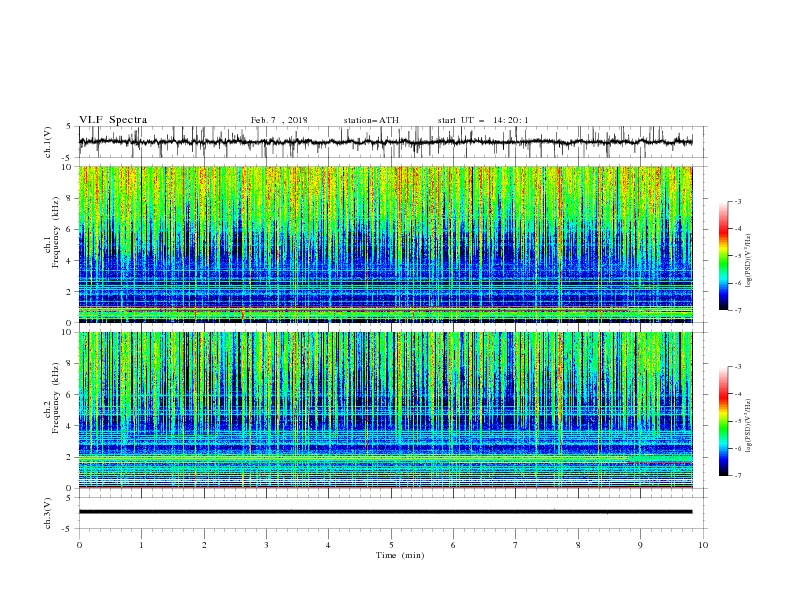Image resolution: width=792 pixels, height=612 pixels.
Task: Click the "4" tick on the time axis
Action: [x=329, y=545]
